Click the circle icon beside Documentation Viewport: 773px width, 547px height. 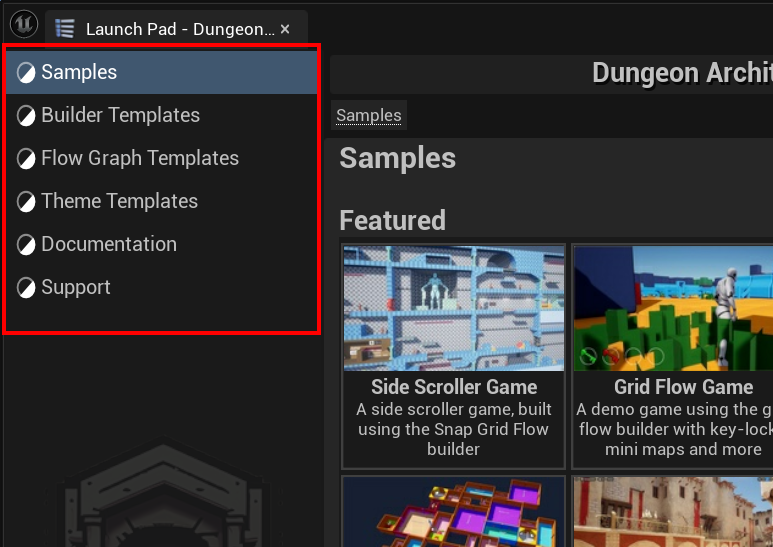[26, 244]
